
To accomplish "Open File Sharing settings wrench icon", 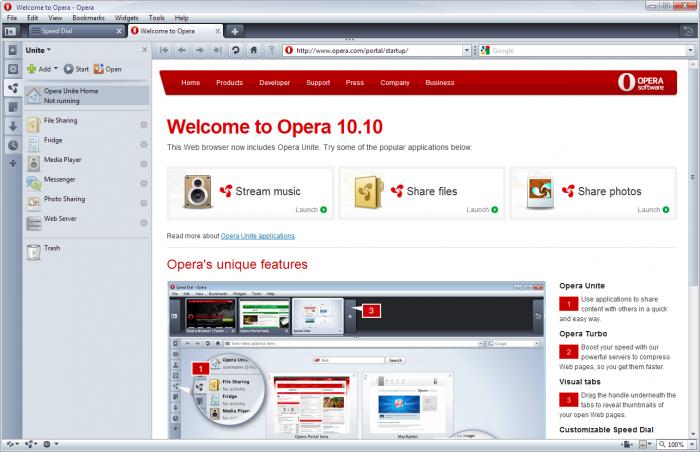I will coord(144,125).
